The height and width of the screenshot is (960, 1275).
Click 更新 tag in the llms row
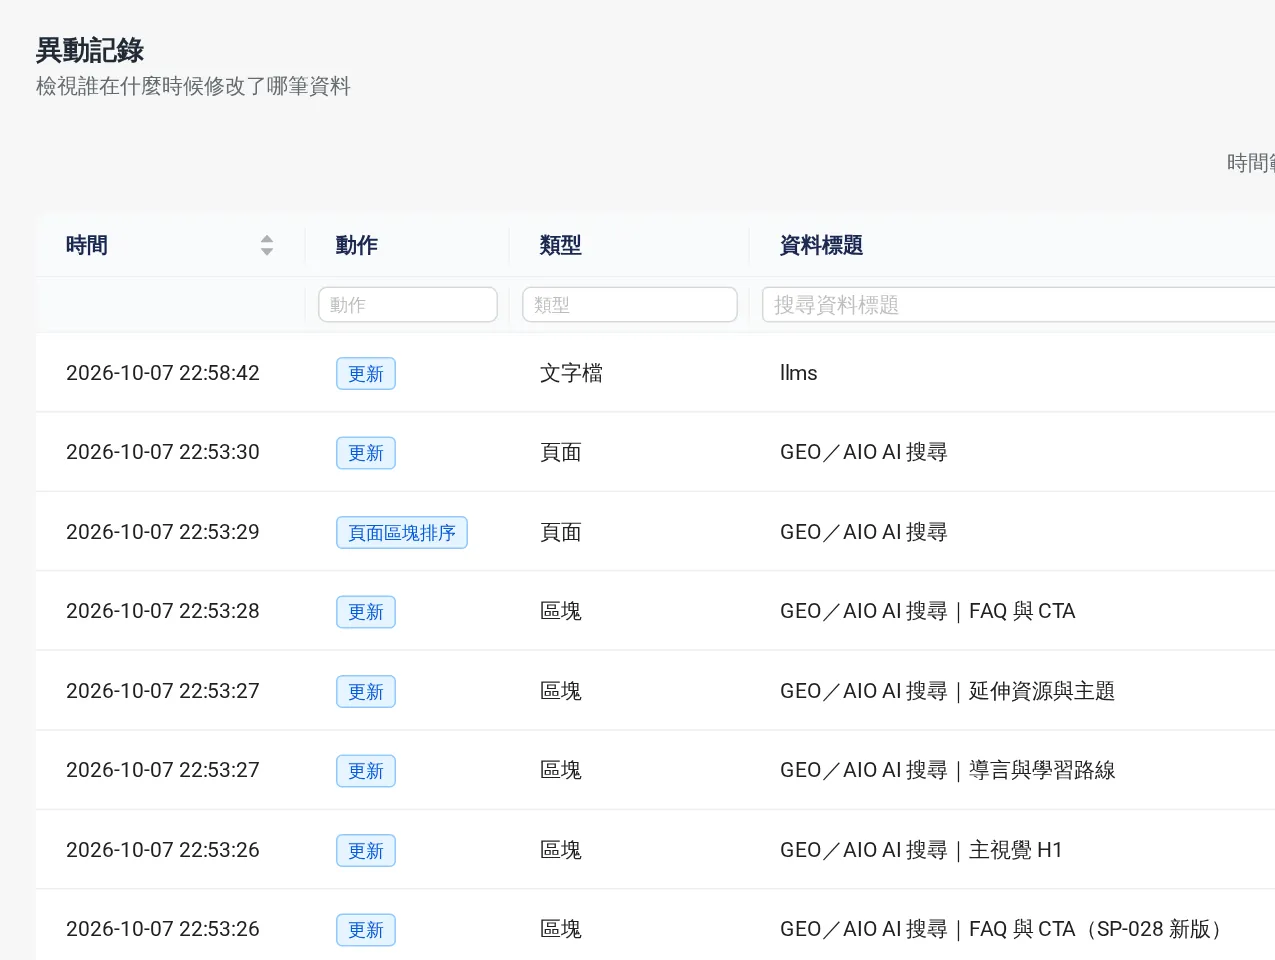366,374
